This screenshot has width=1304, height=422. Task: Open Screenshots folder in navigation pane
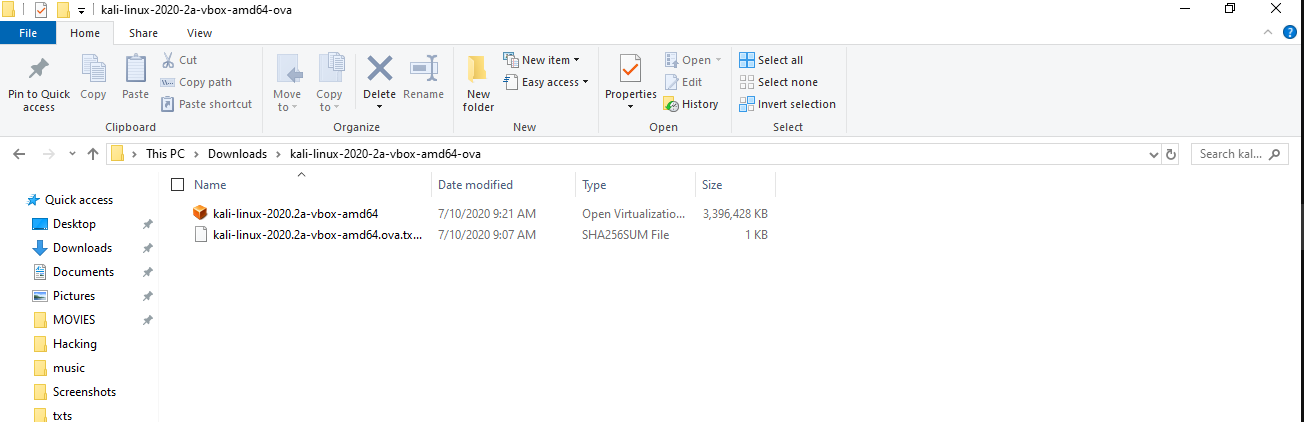coord(84,392)
